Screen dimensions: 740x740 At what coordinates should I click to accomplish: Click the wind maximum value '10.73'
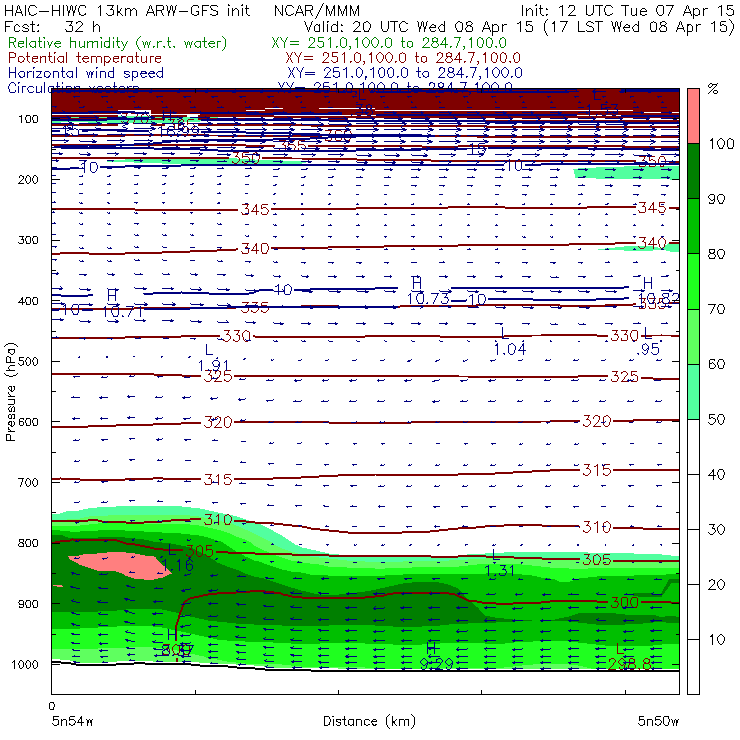[428, 298]
